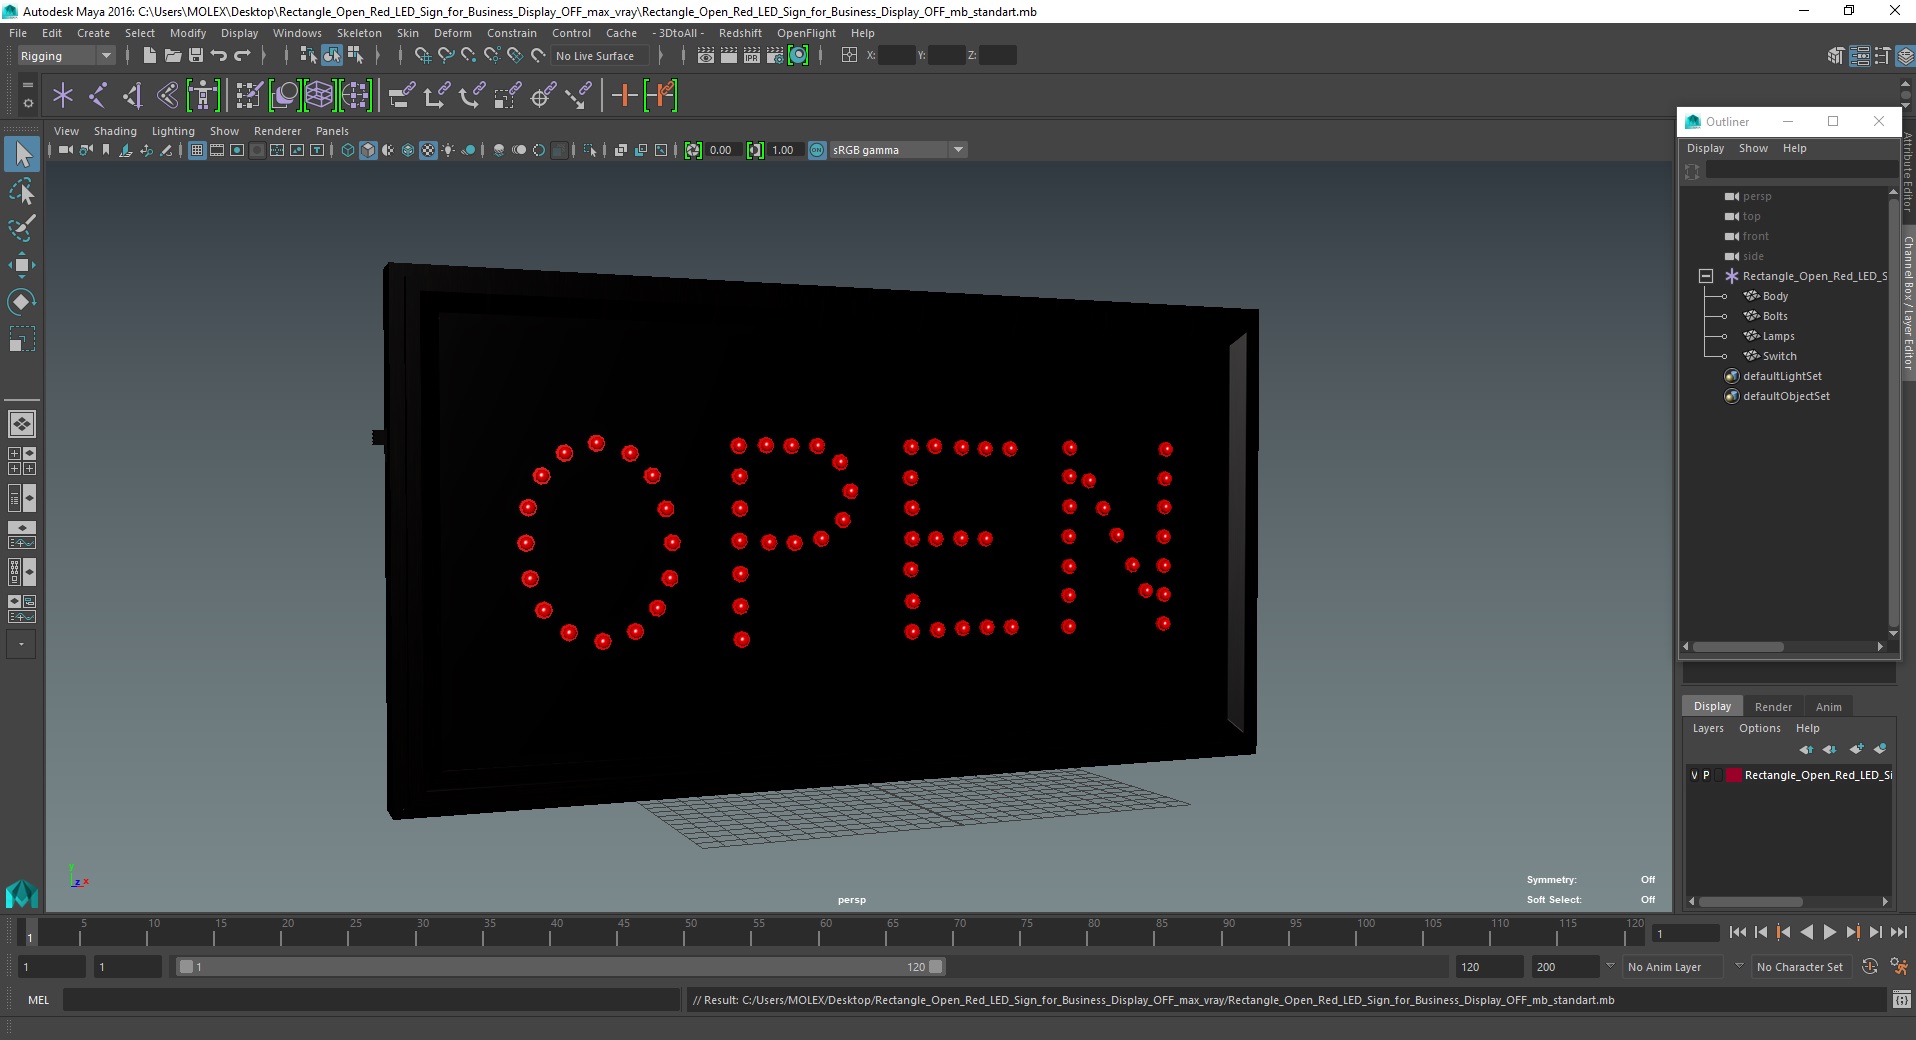Select the Move tool in toolbox
This screenshot has width=1916, height=1040.
22,265
